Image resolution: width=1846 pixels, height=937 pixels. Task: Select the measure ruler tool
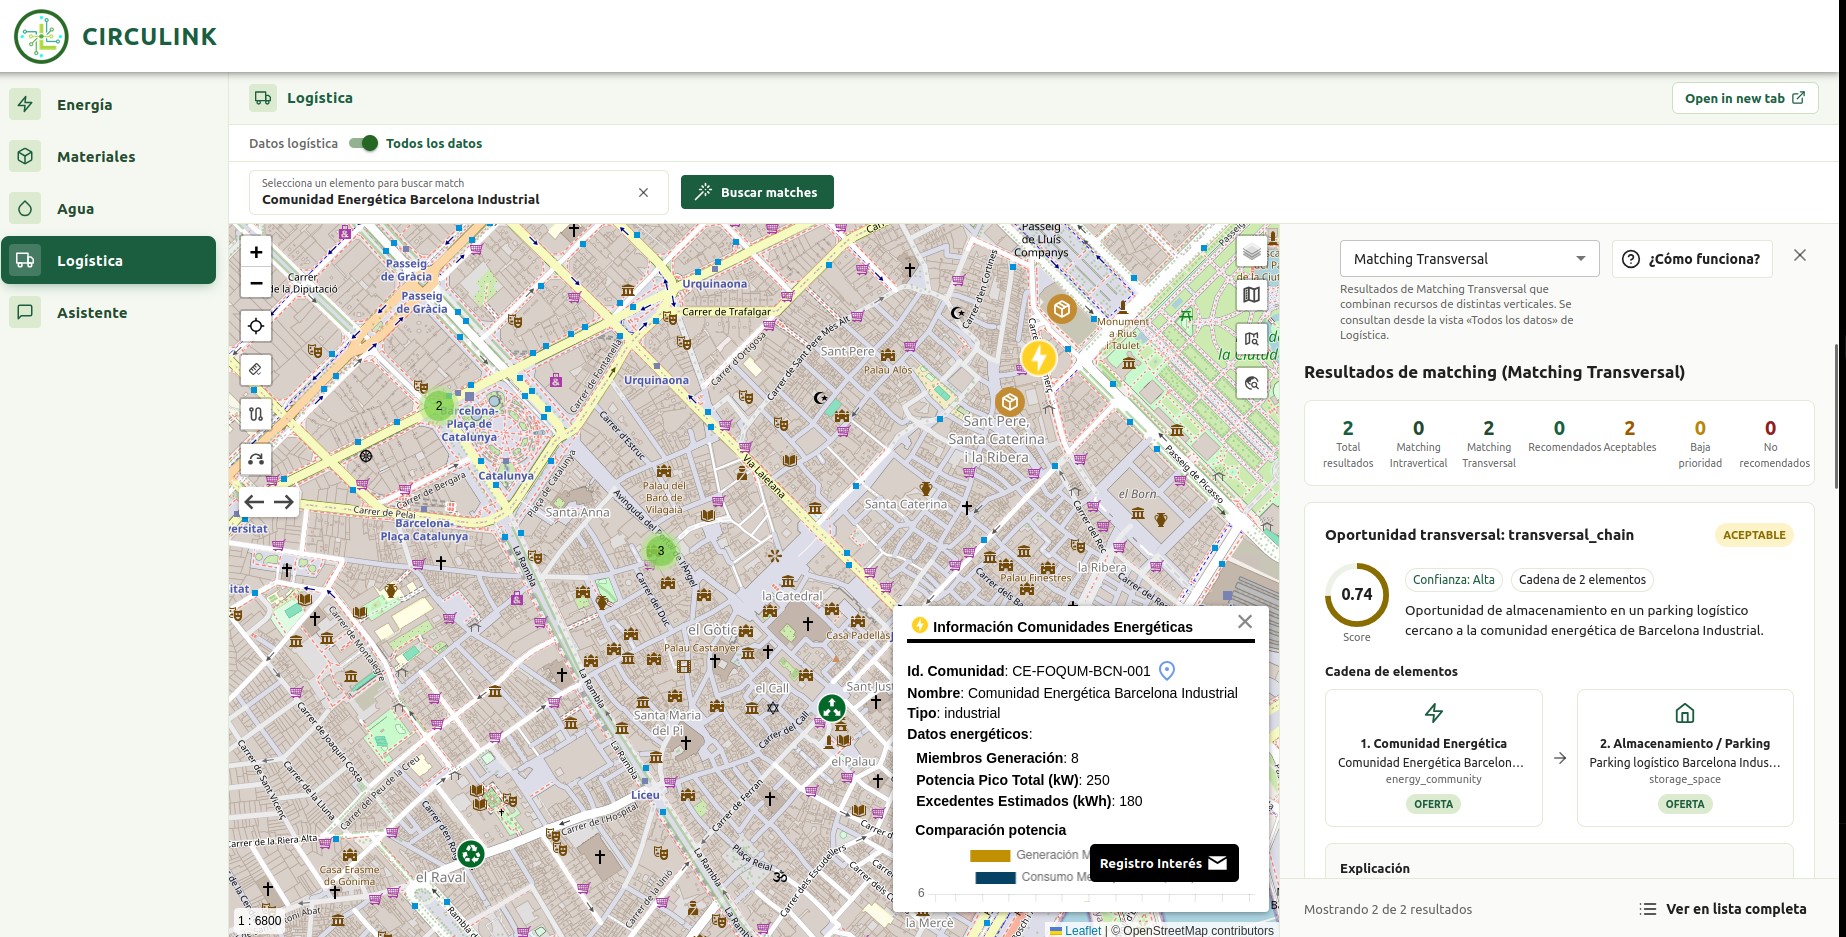pyautogui.click(x=256, y=370)
